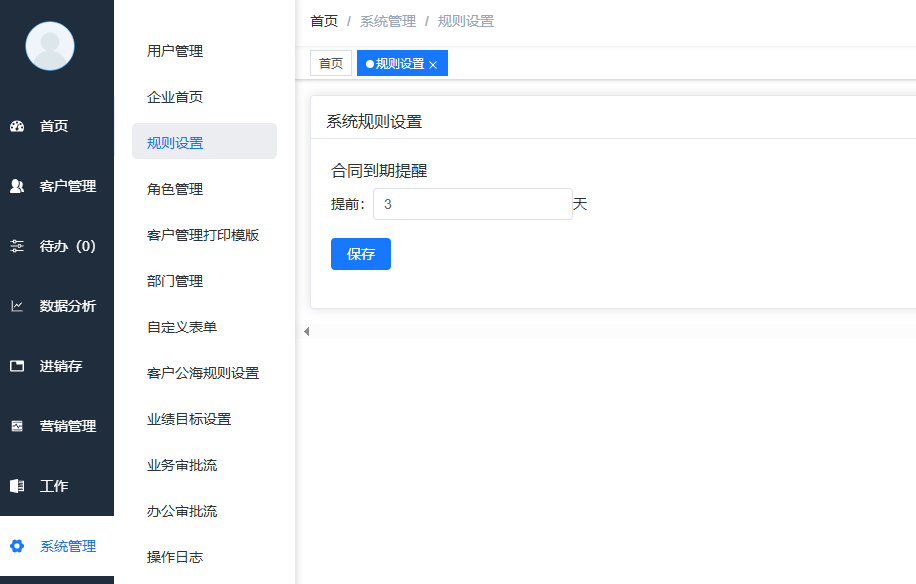Go to 用户管理 submenu item
The width and height of the screenshot is (916, 584).
coord(204,51)
